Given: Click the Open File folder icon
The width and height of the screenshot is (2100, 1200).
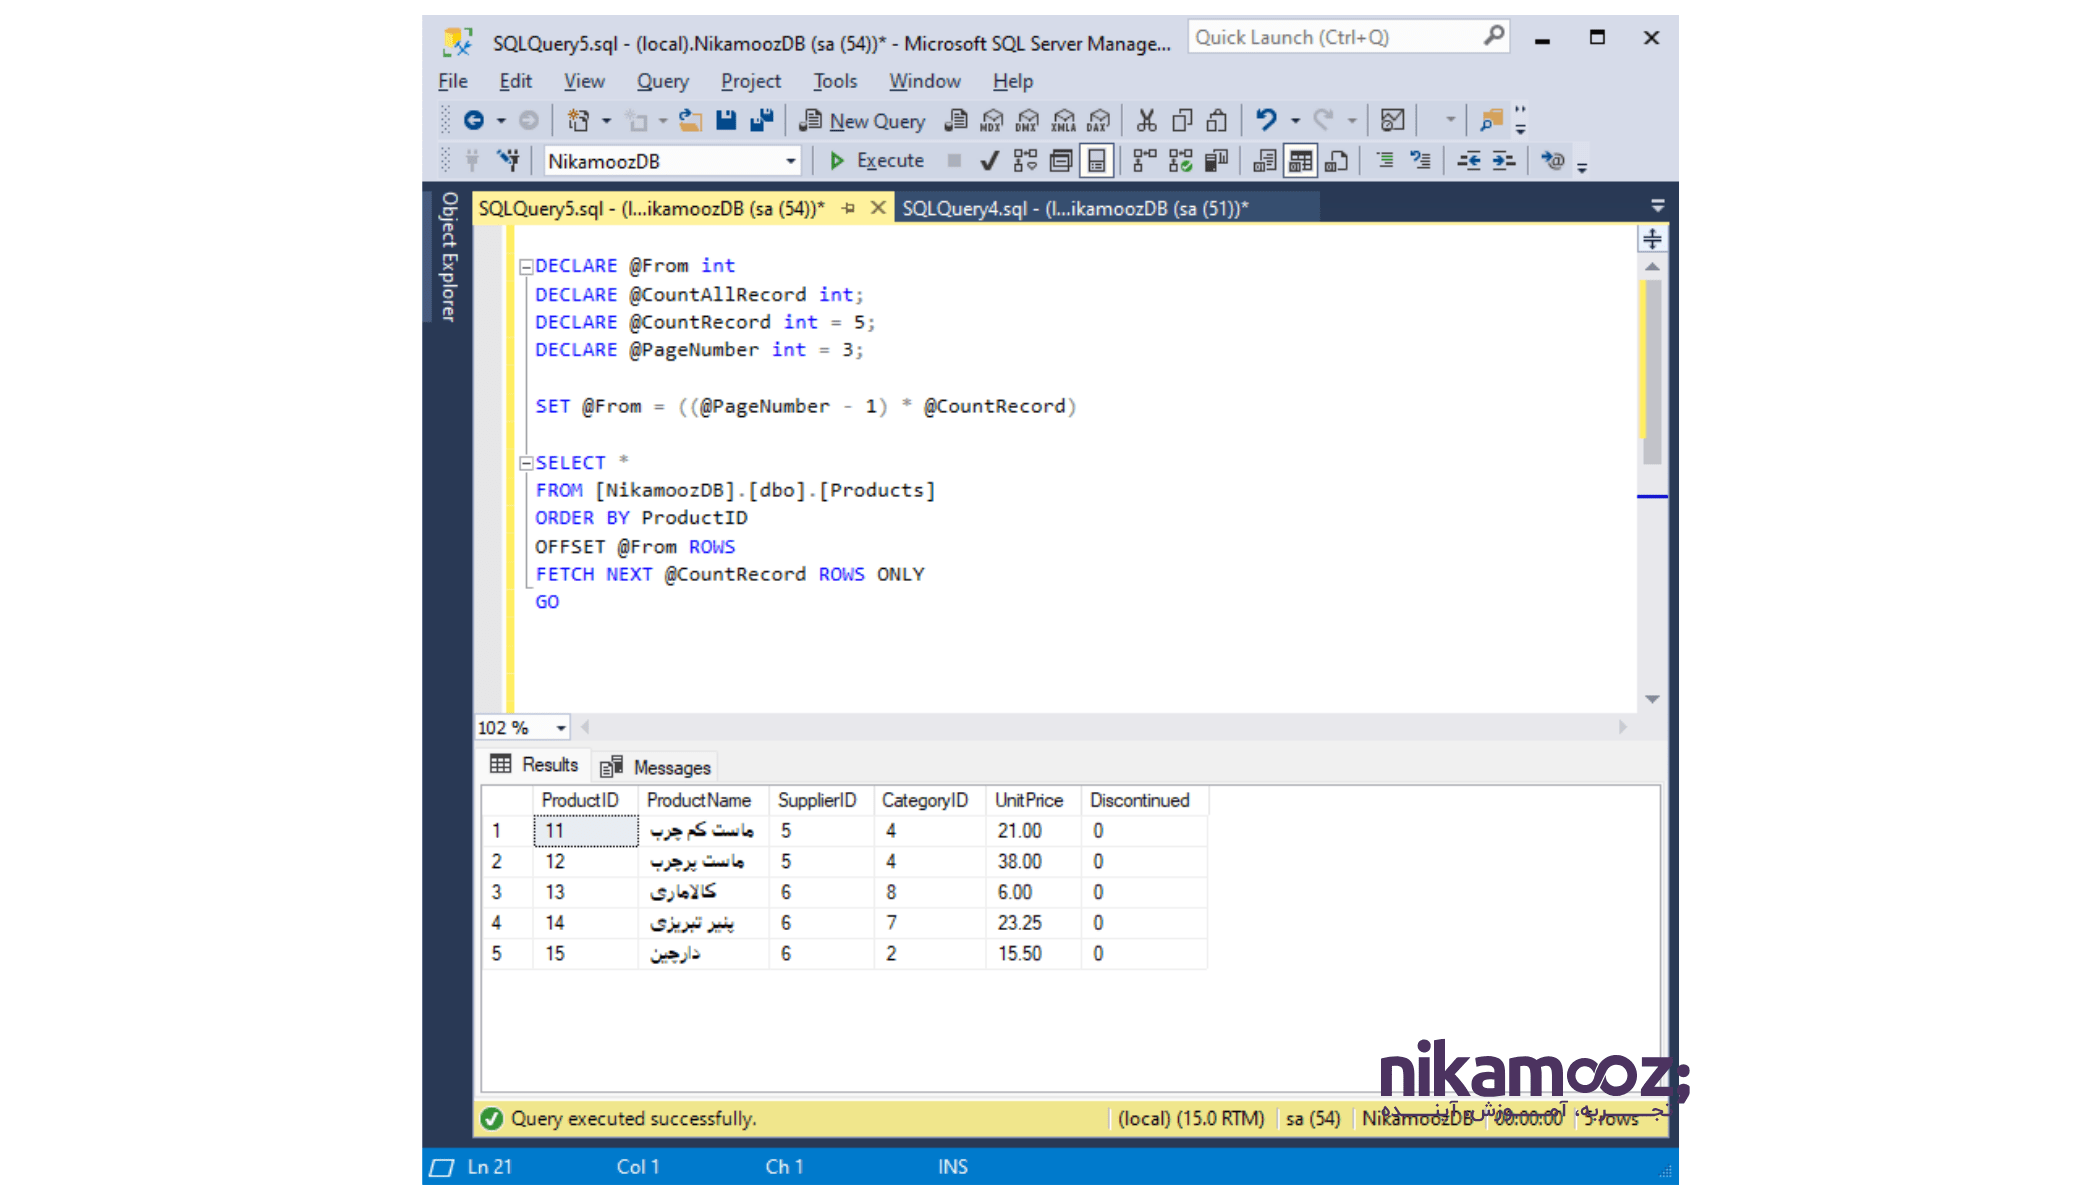Looking at the screenshot, I should (690, 121).
